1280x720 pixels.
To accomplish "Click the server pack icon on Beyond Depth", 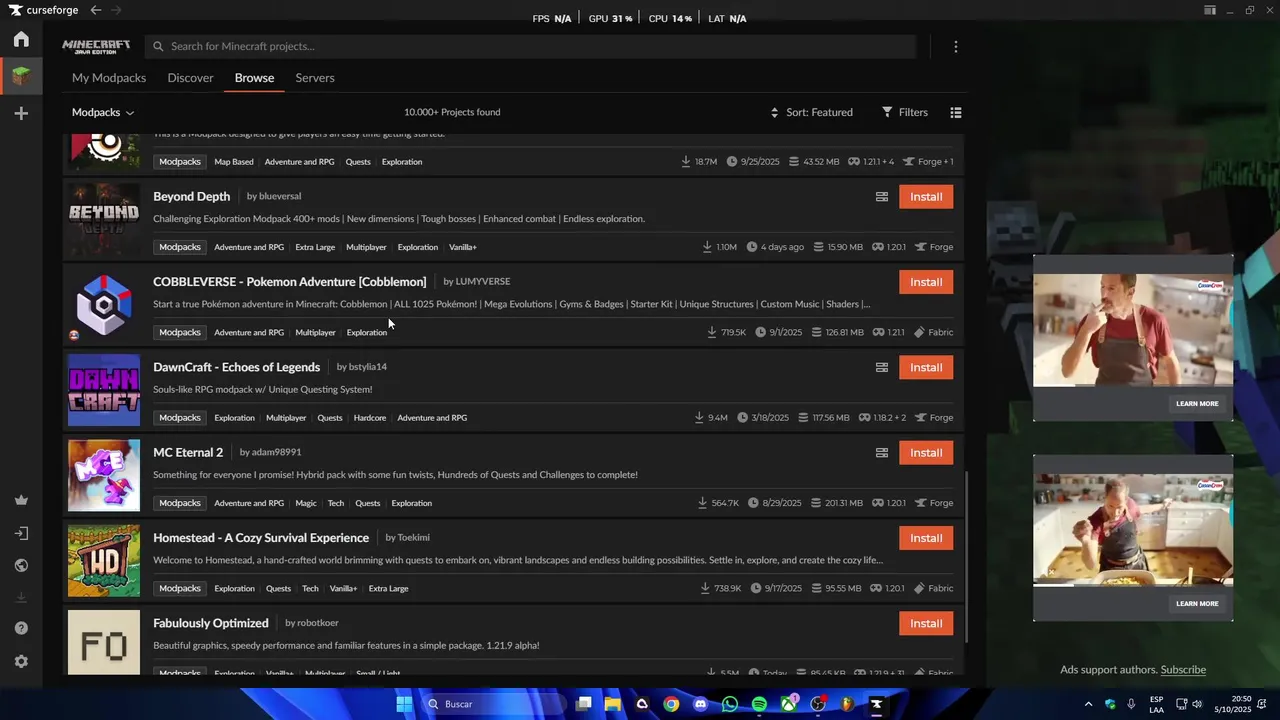I will (882, 197).
